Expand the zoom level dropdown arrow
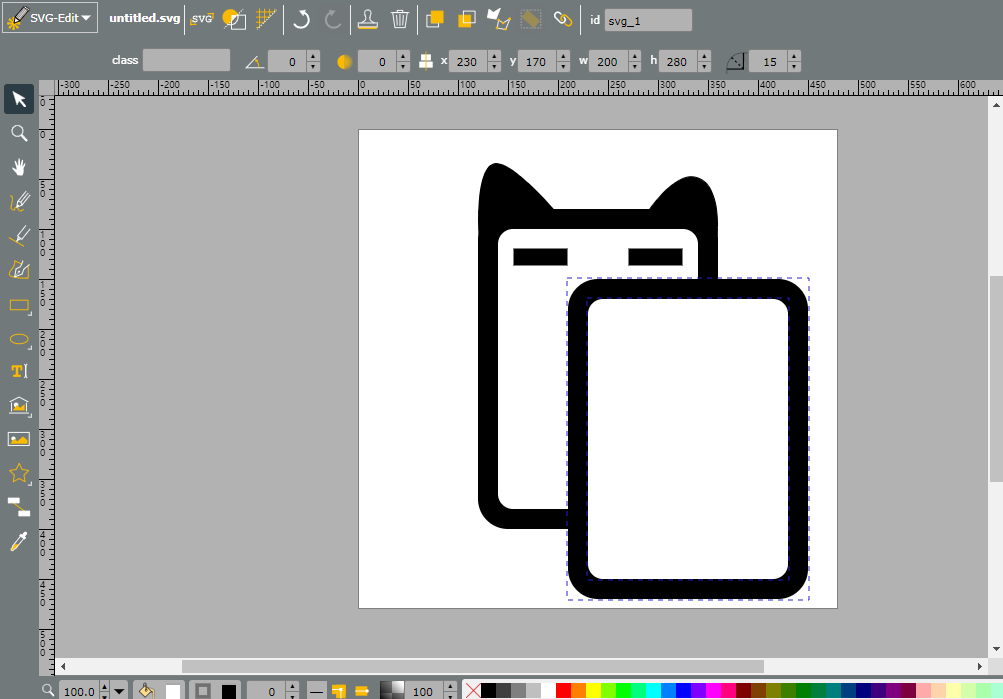This screenshot has width=1003, height=699. coord(119,691)
